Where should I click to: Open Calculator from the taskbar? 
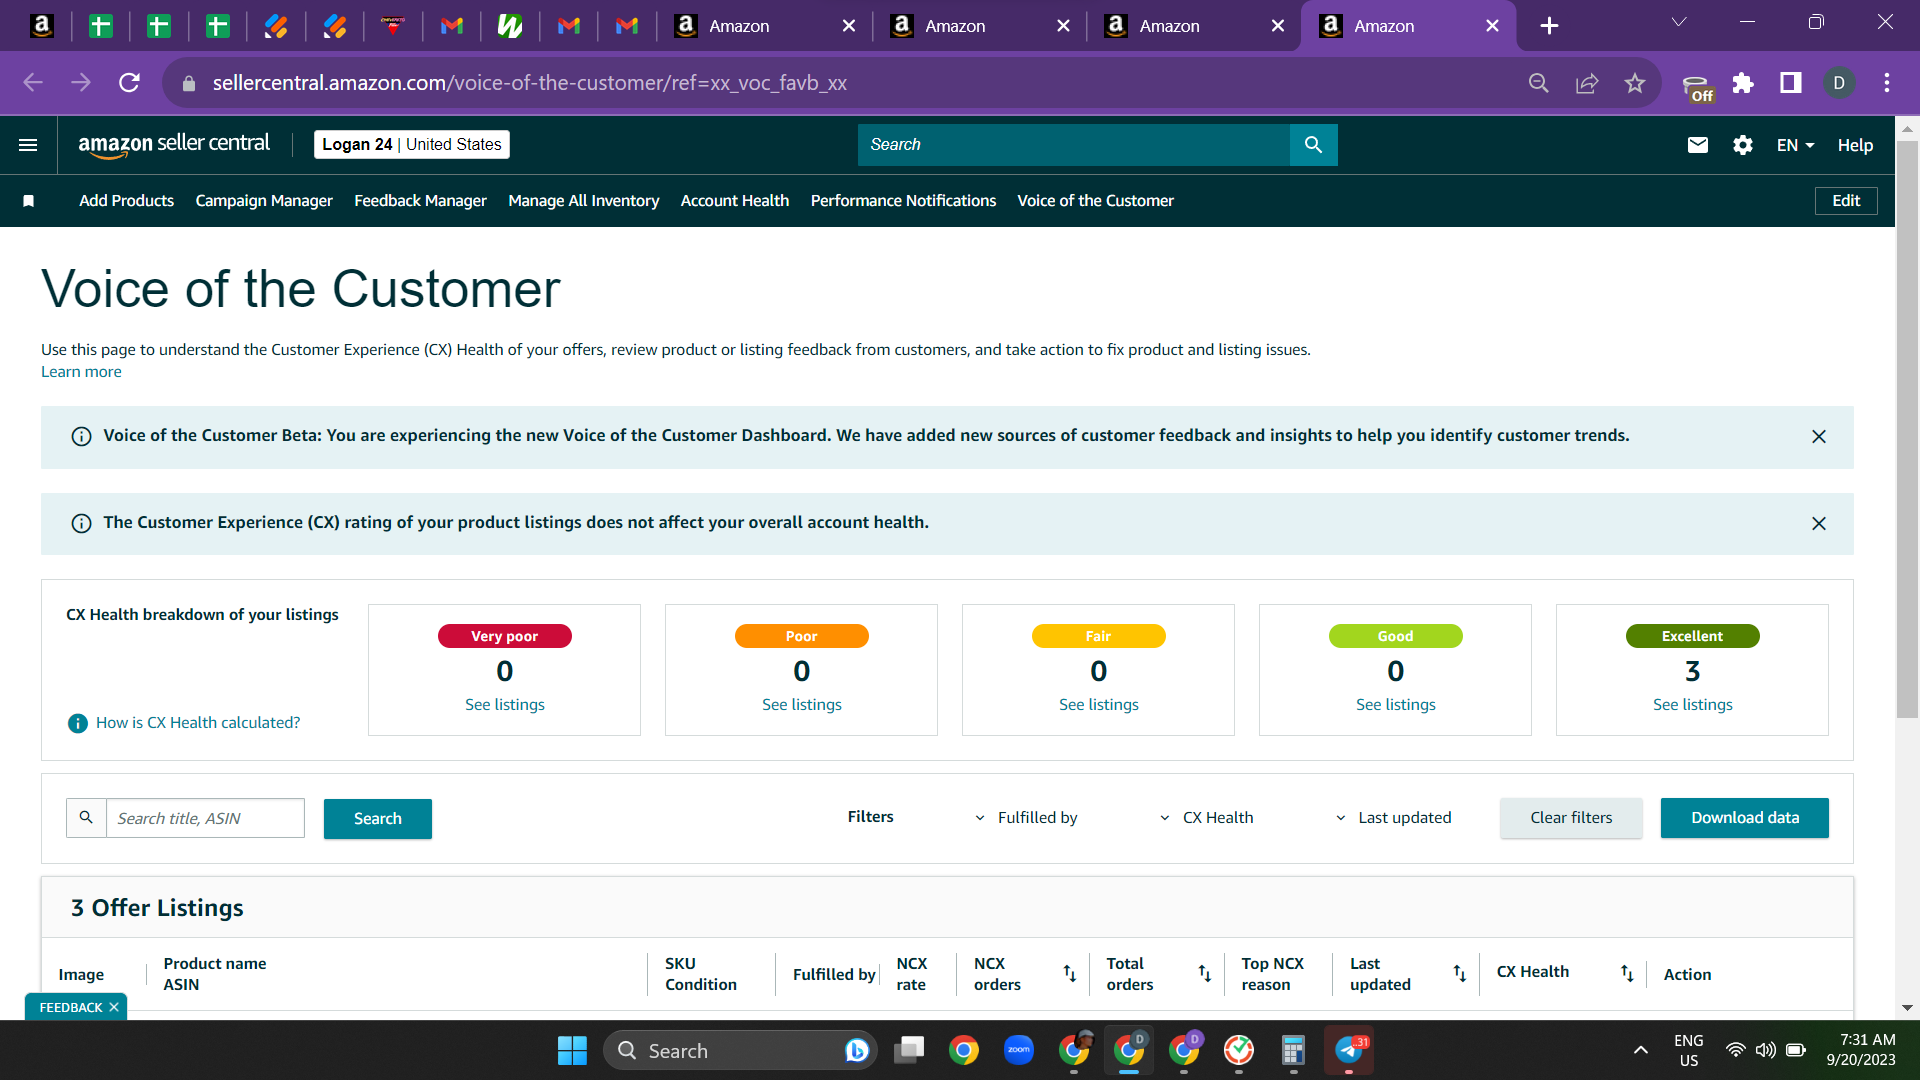(1293, 1050)
